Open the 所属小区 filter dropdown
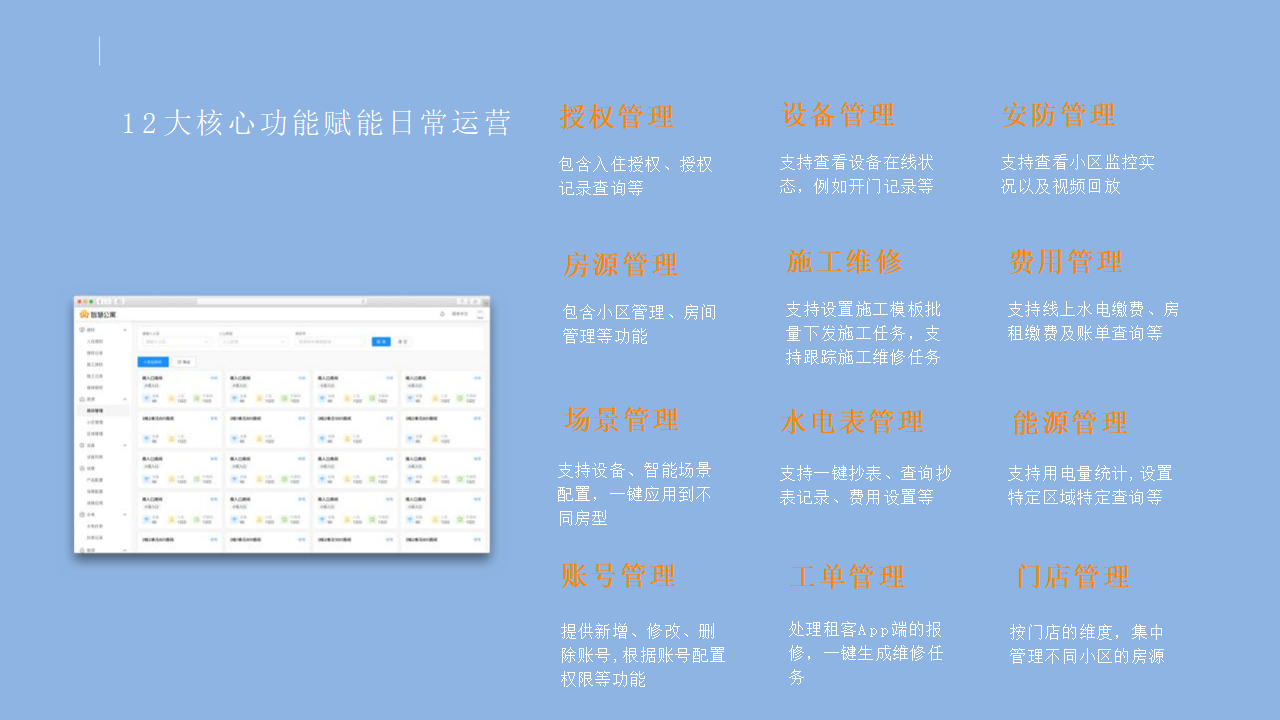This screenshot has width=1280, height=720. (178, 341)
